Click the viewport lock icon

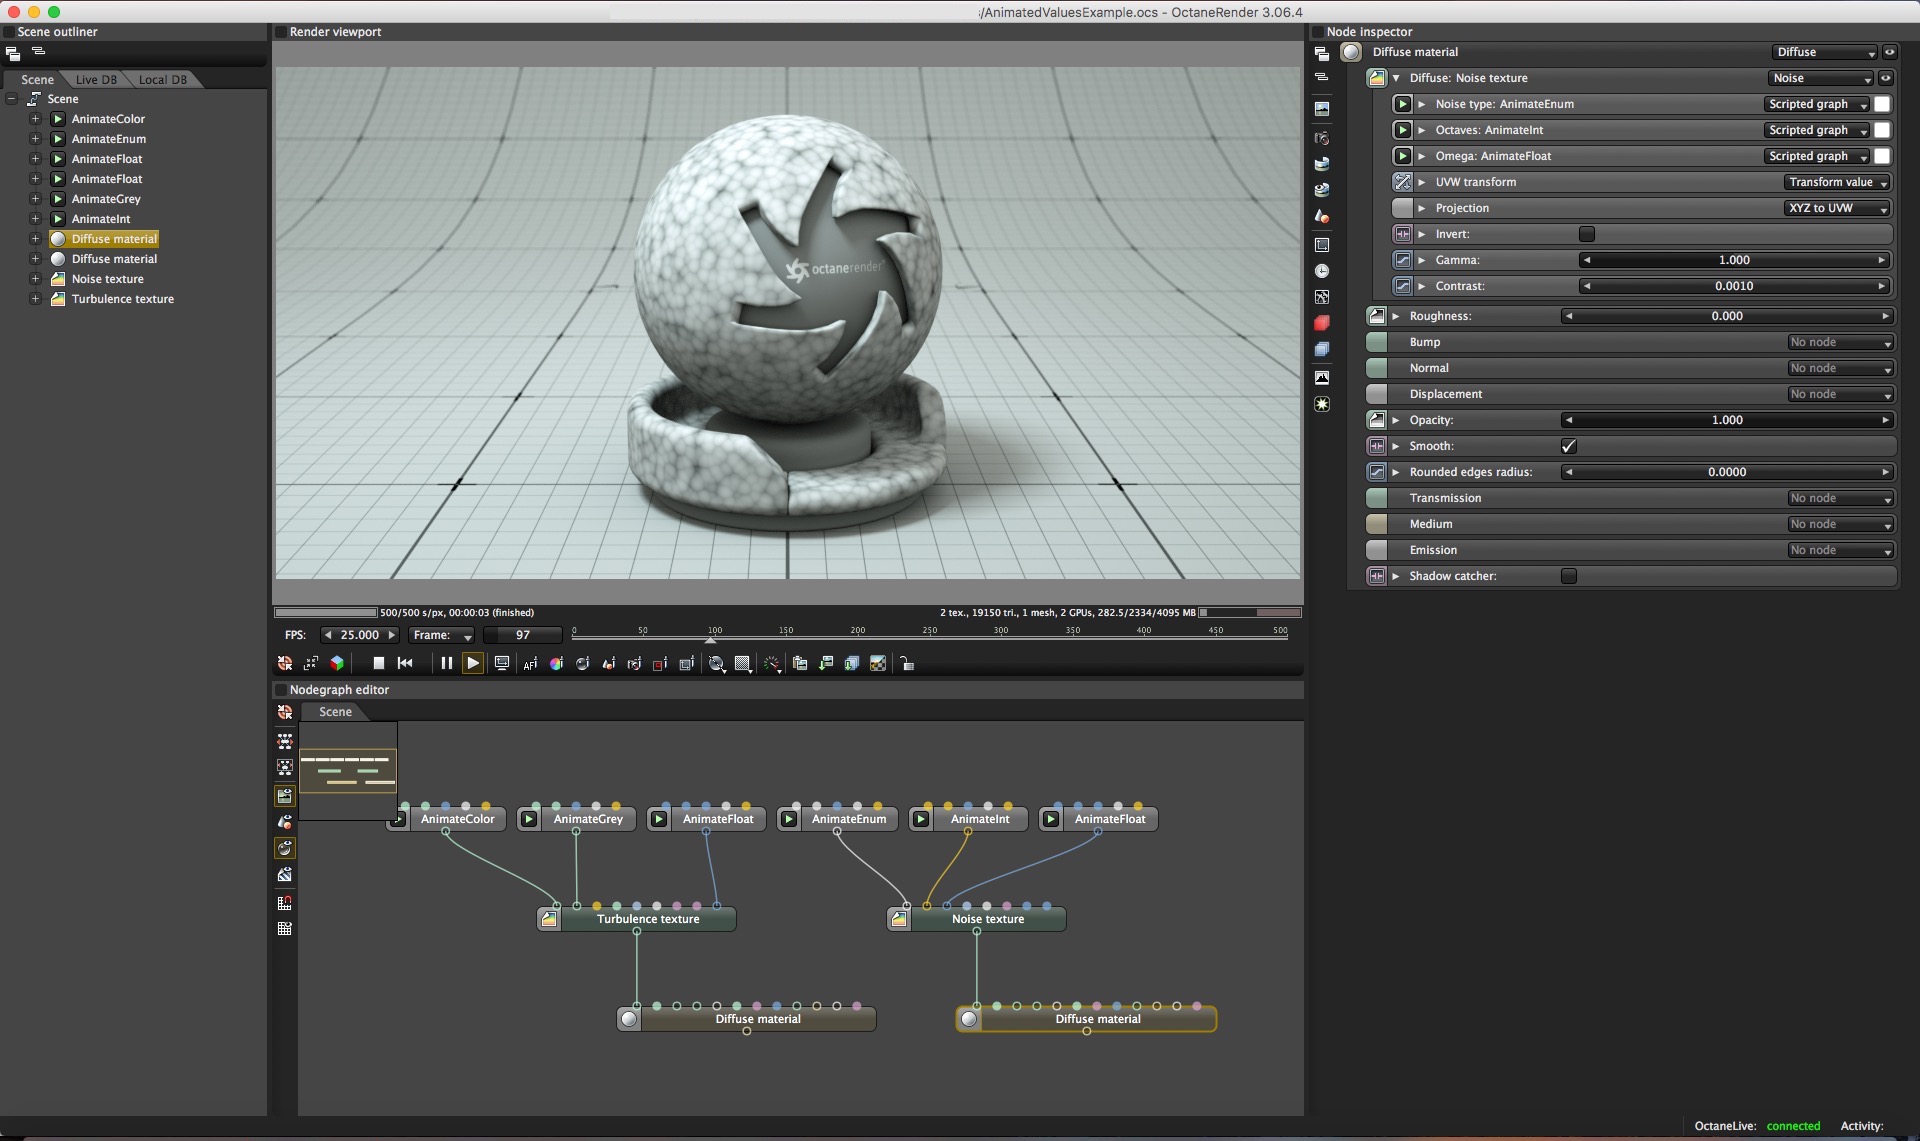(x=907, y=664)
